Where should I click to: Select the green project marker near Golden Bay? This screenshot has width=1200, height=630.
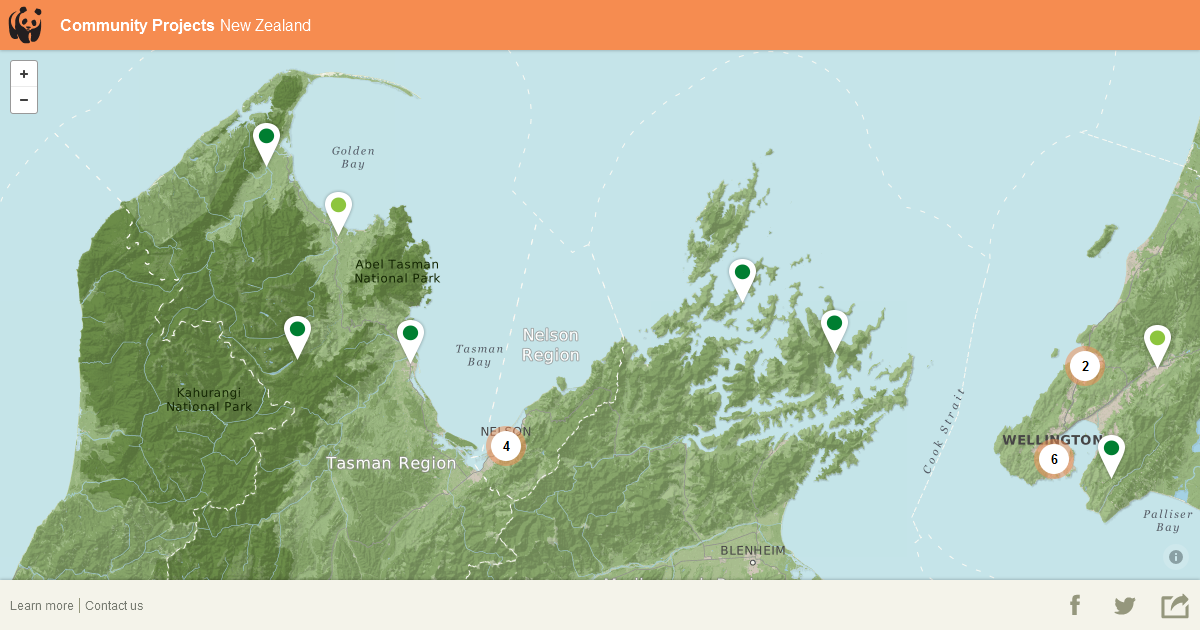pyautogui.click(x=266, y=137)
